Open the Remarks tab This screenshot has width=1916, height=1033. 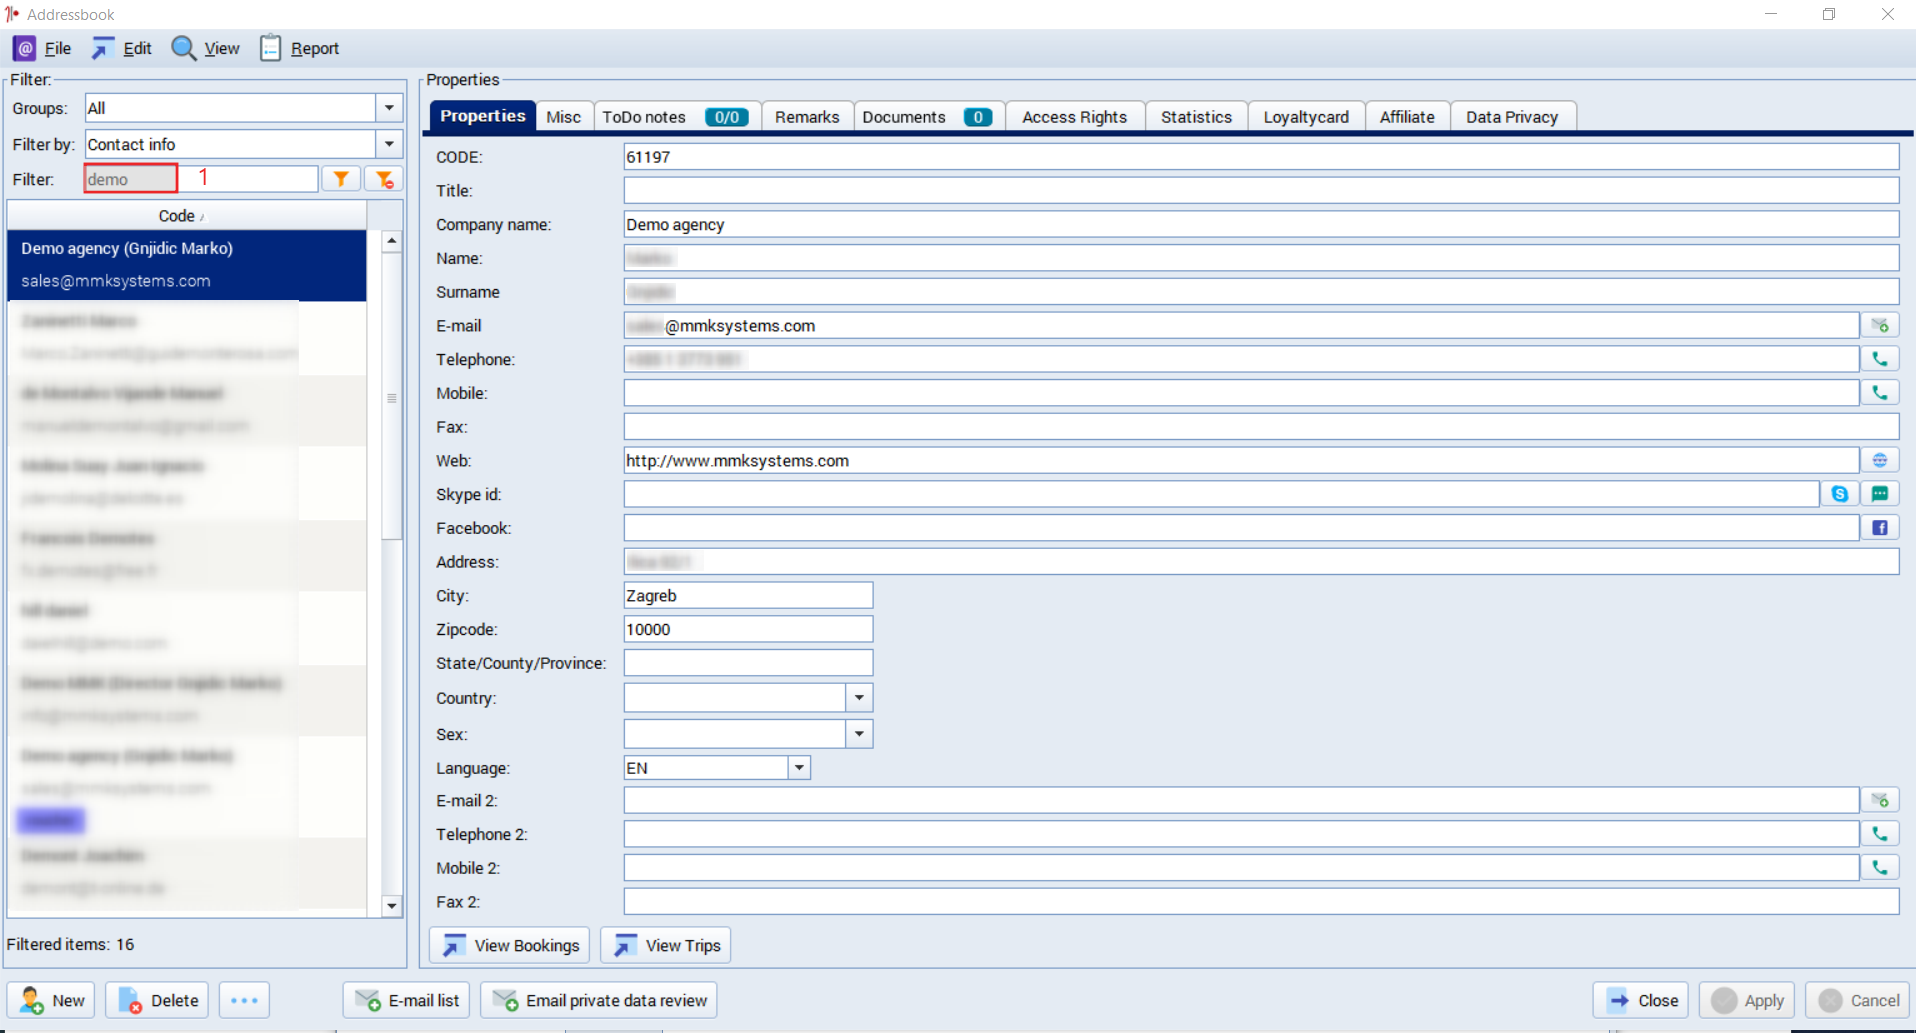click(x=807, y=117)
